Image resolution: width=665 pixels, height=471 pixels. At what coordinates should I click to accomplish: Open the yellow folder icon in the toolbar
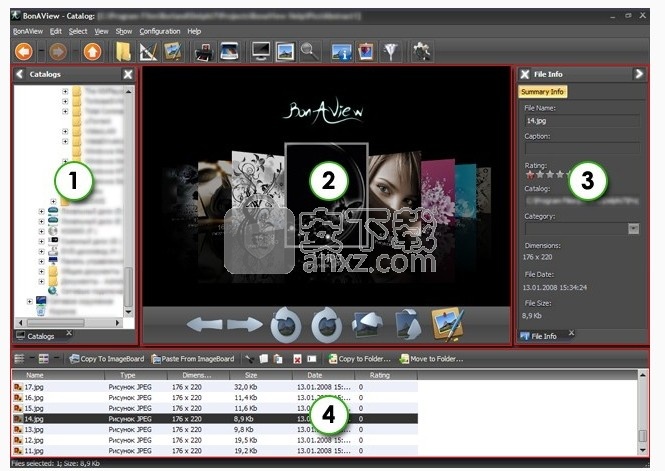[x=123, y=52]
